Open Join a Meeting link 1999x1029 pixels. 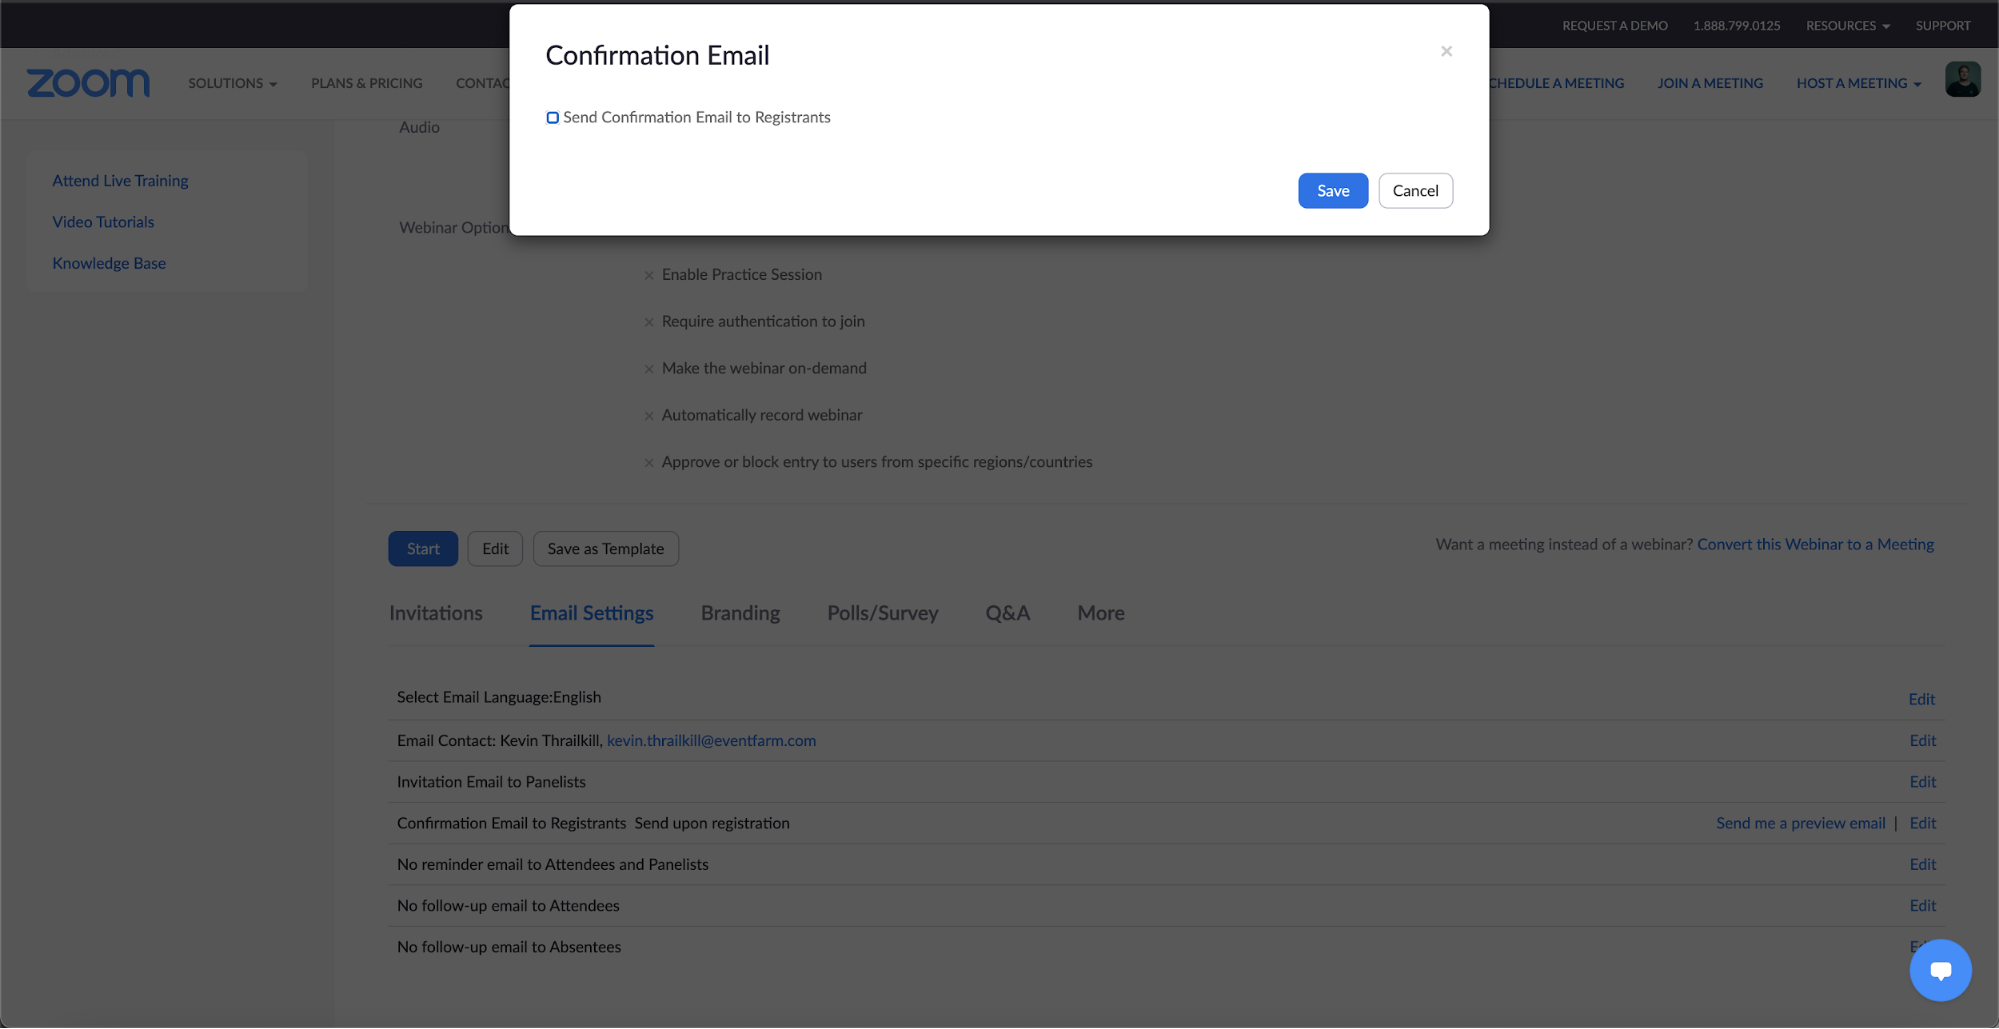(x=1710, y=83)
